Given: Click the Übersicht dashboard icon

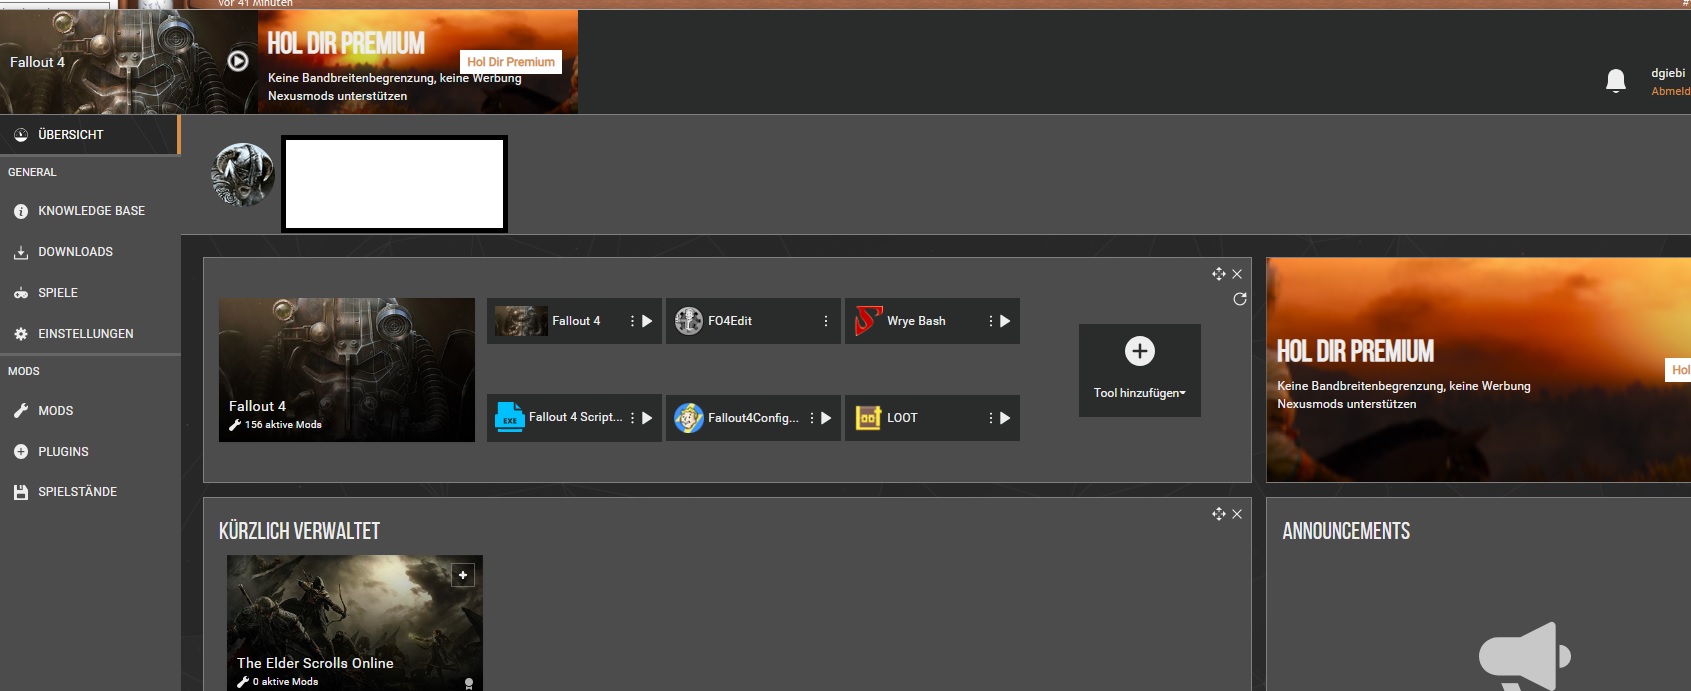Looking at the screenshot, I should (21, 134).
